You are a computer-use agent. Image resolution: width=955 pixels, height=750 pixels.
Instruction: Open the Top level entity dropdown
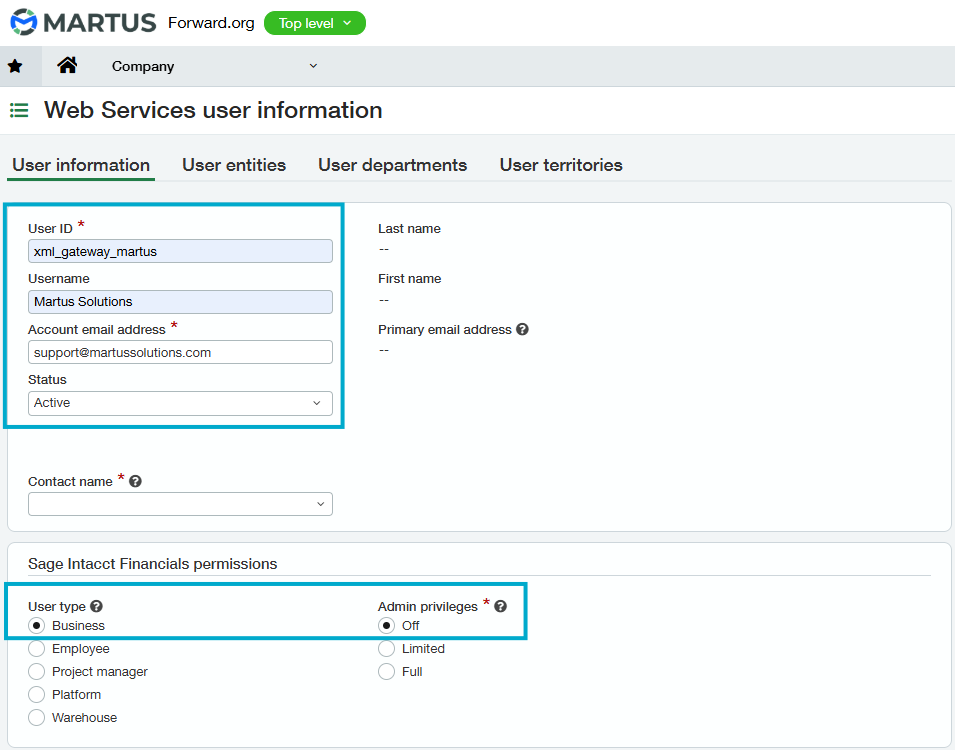(x=314, y=23)
